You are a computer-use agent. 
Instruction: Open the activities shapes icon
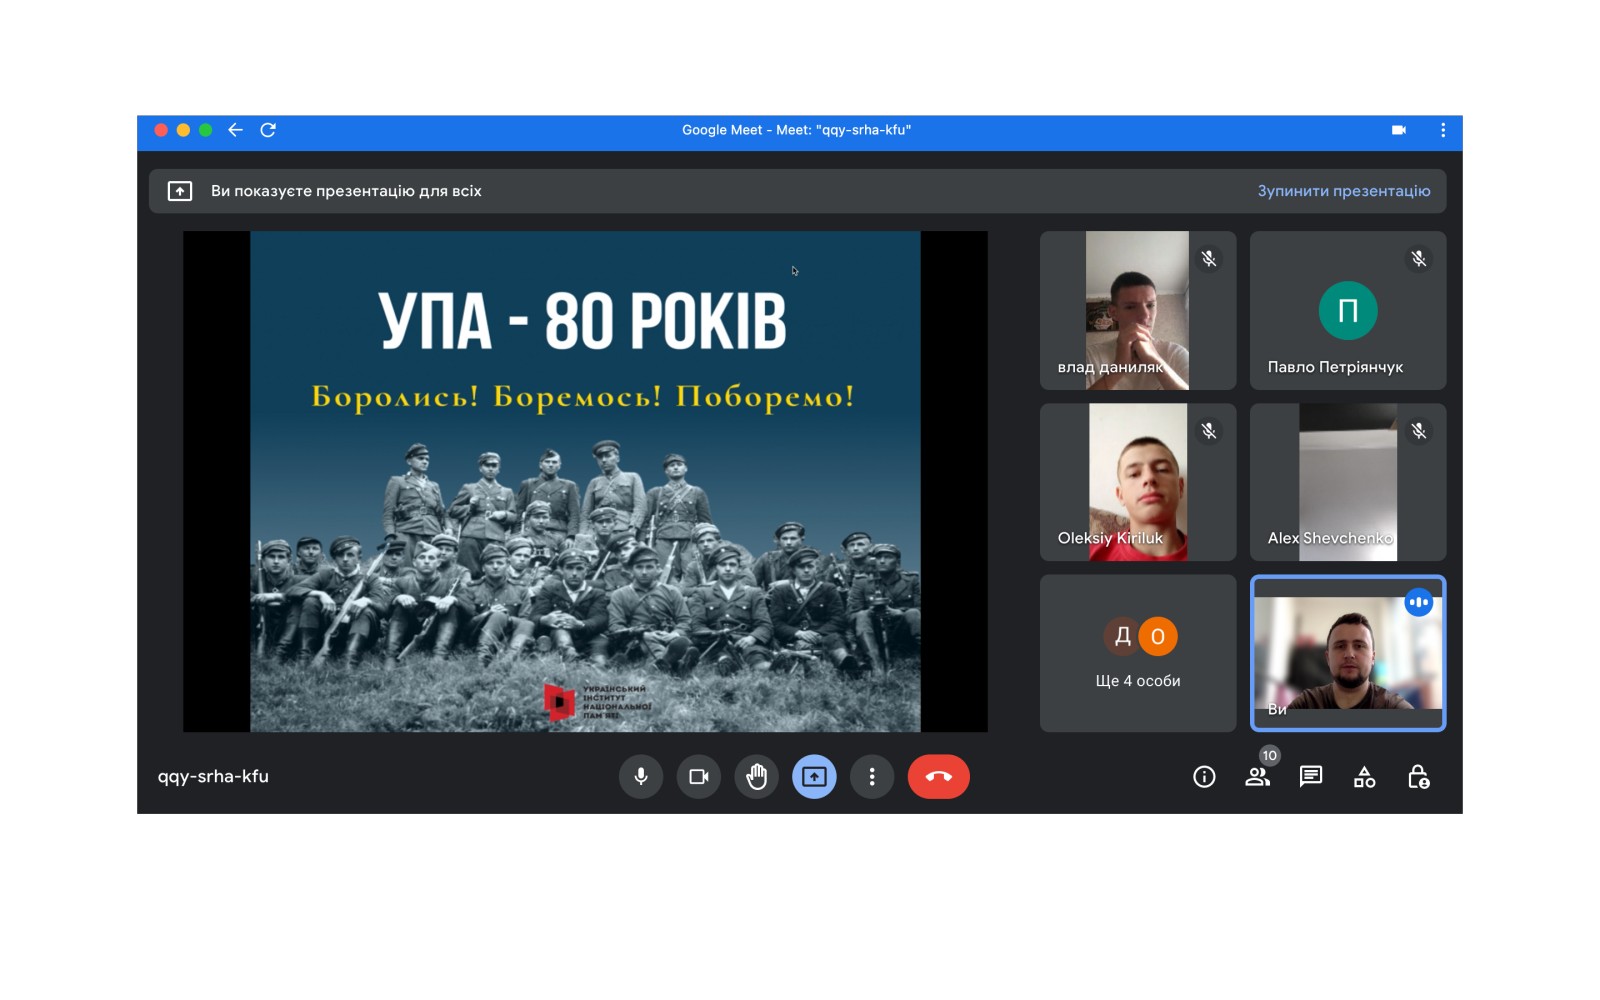1364,777
